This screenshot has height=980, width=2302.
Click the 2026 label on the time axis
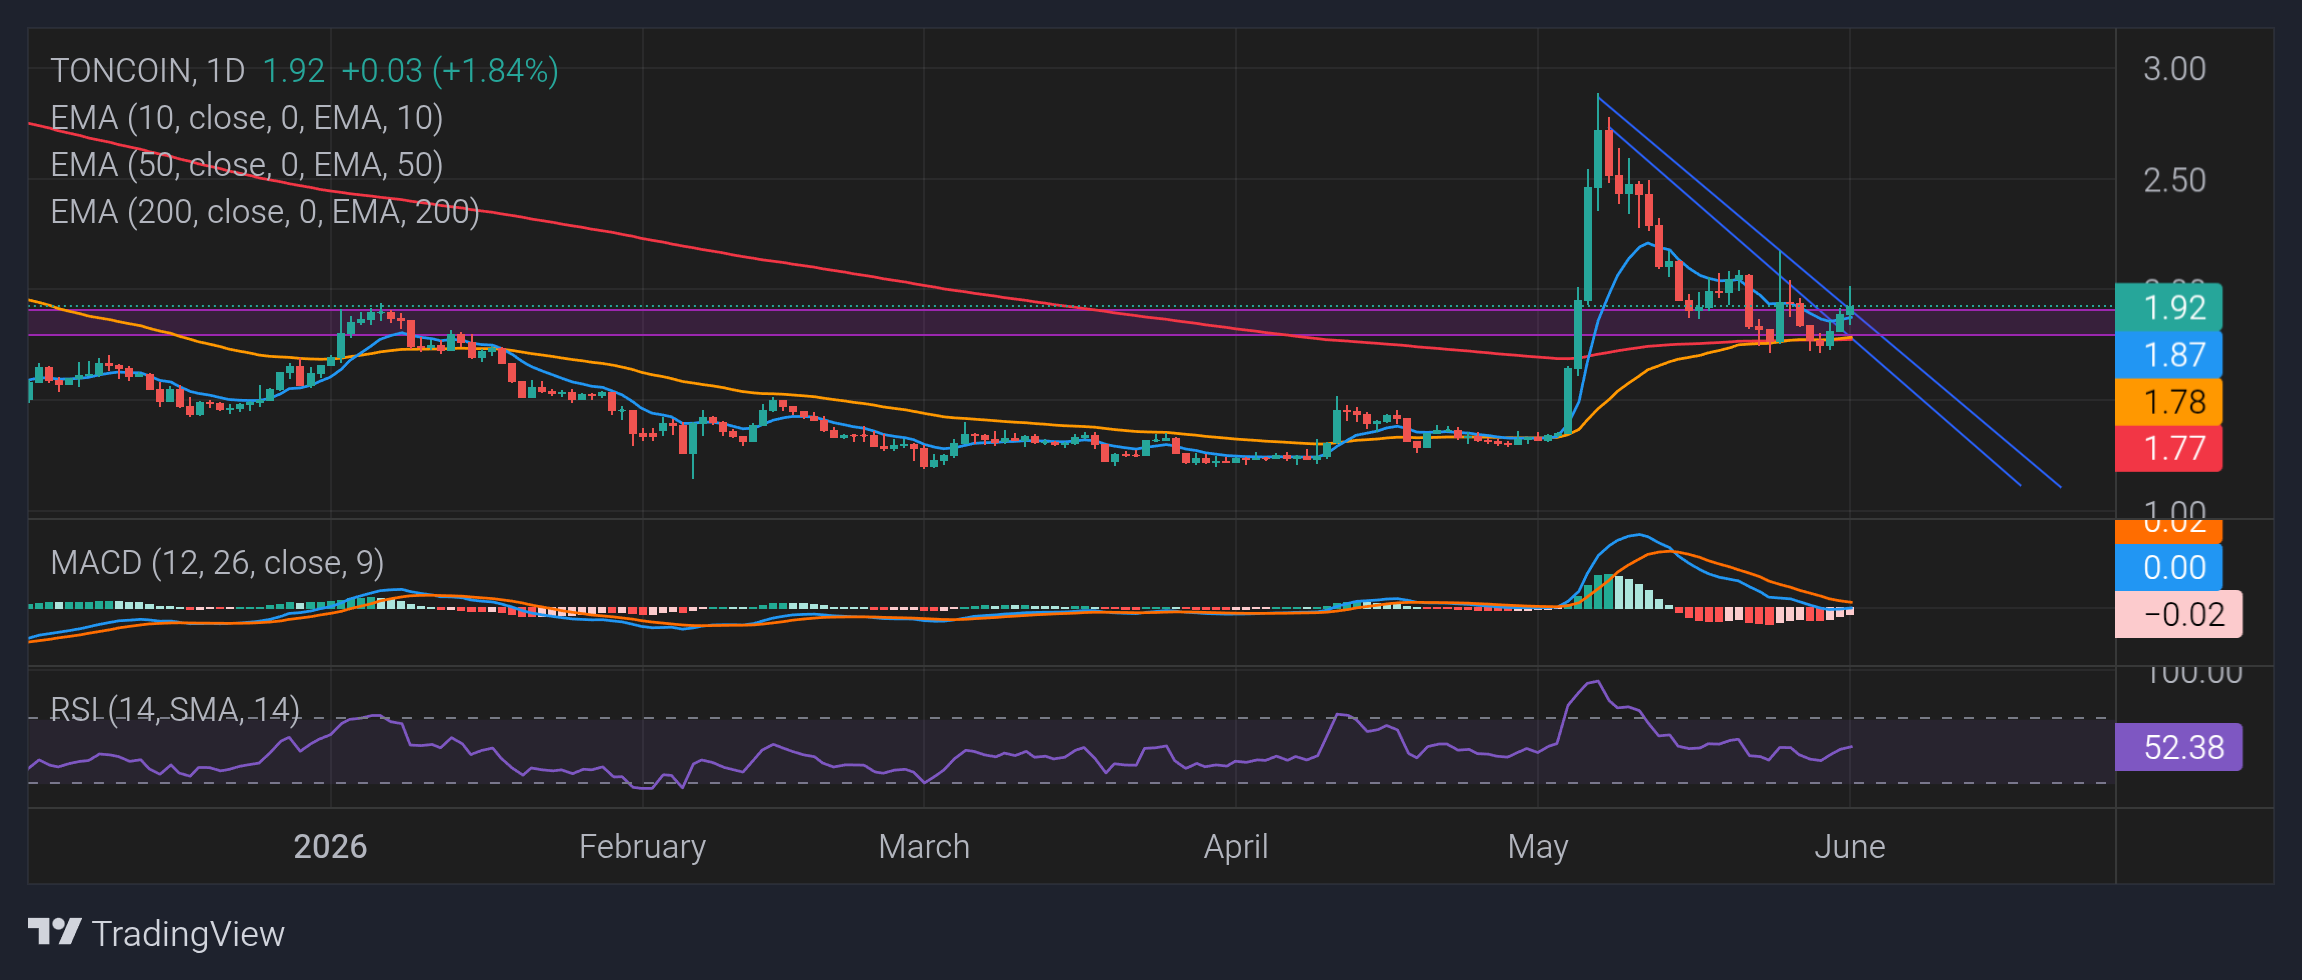[330, 846]
